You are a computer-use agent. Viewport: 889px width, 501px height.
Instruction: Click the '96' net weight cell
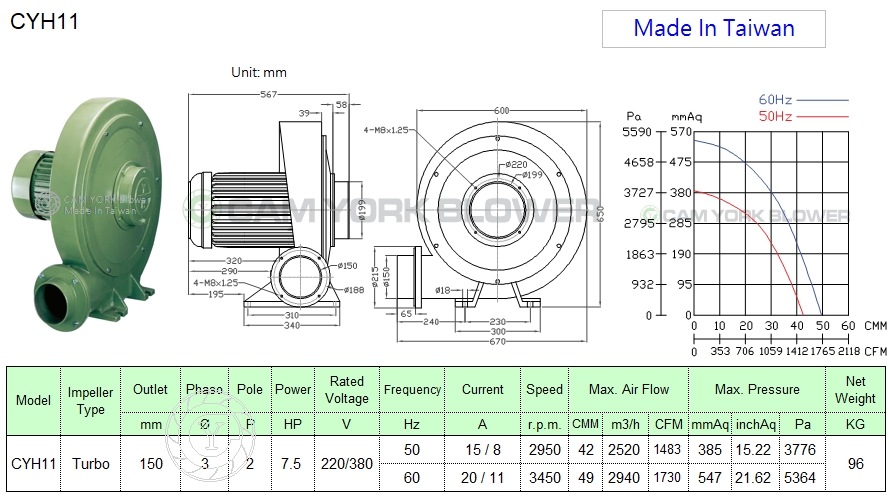pyautogui.click(x=856, y=464)
